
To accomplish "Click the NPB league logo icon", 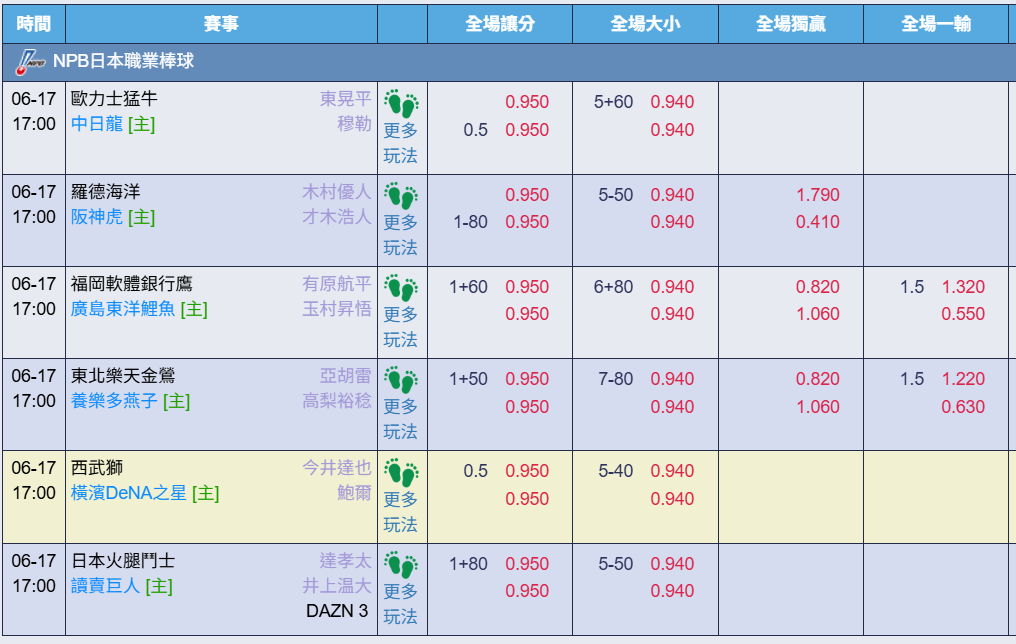I will [x=30, y=62].
